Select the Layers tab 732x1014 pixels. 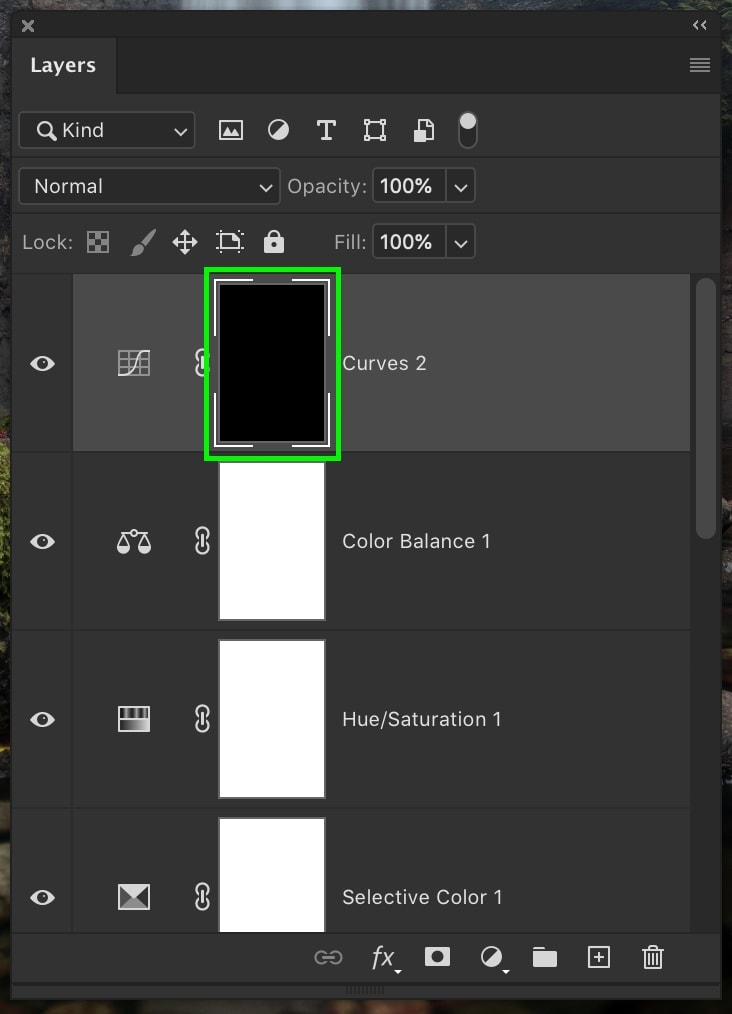tap(63, 65)
